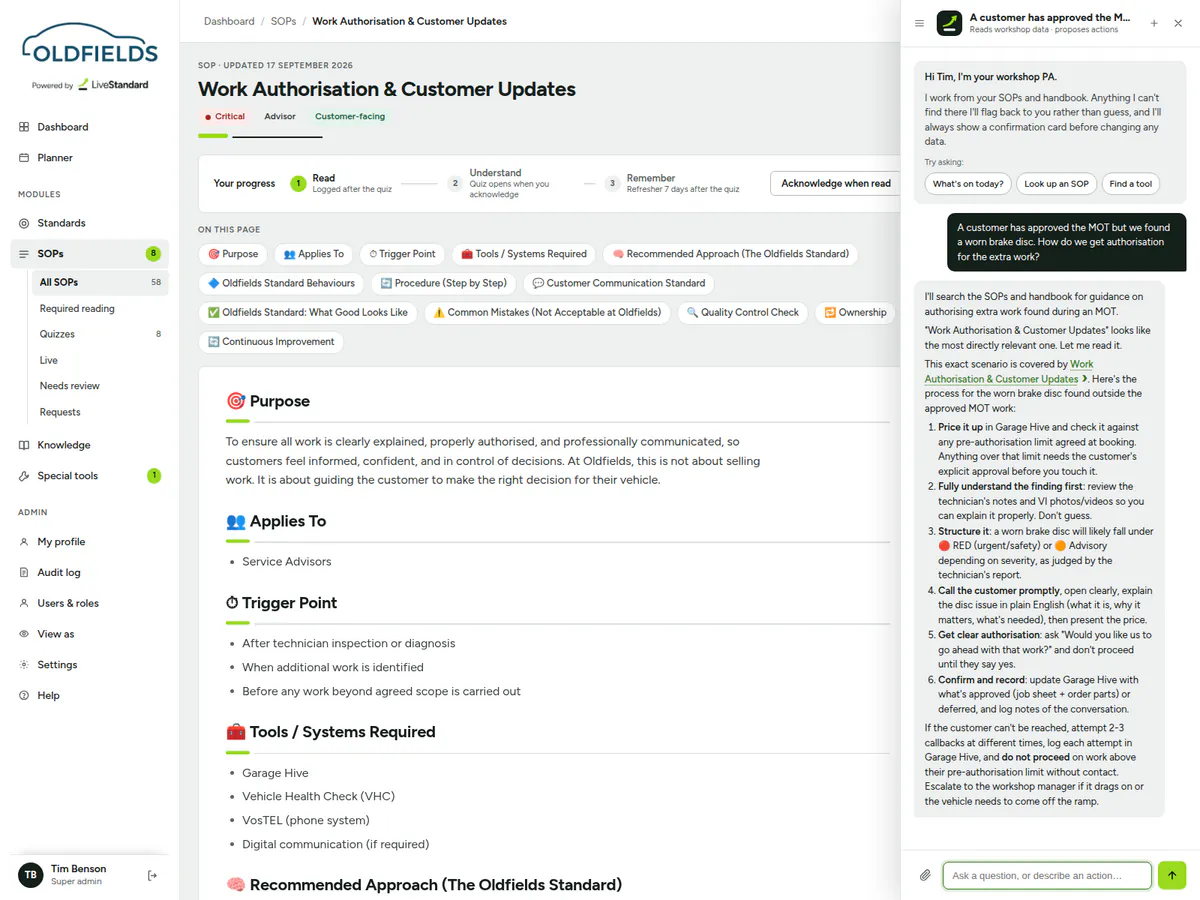Image resolution: width=1200 pixels, height=900 pixels.
Task: Click the log out icon beside Tim Benson
Action: point(152,875)
